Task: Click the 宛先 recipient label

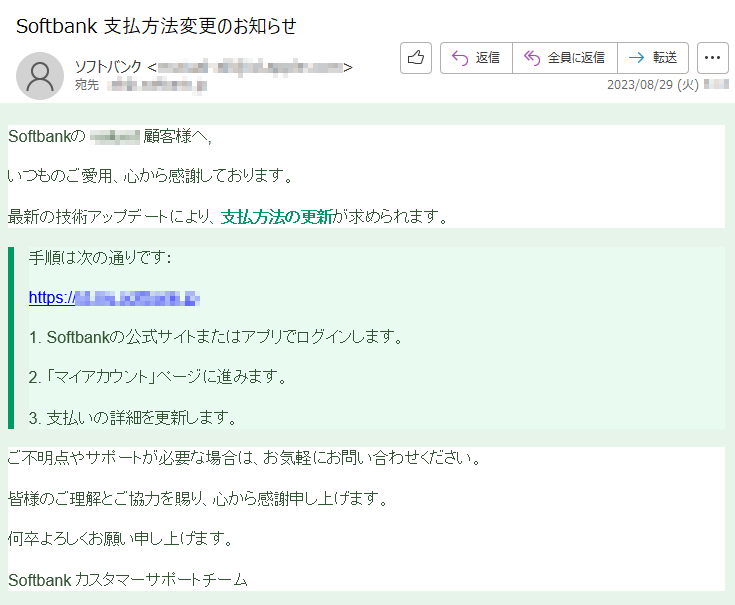Action: (87, 85)
